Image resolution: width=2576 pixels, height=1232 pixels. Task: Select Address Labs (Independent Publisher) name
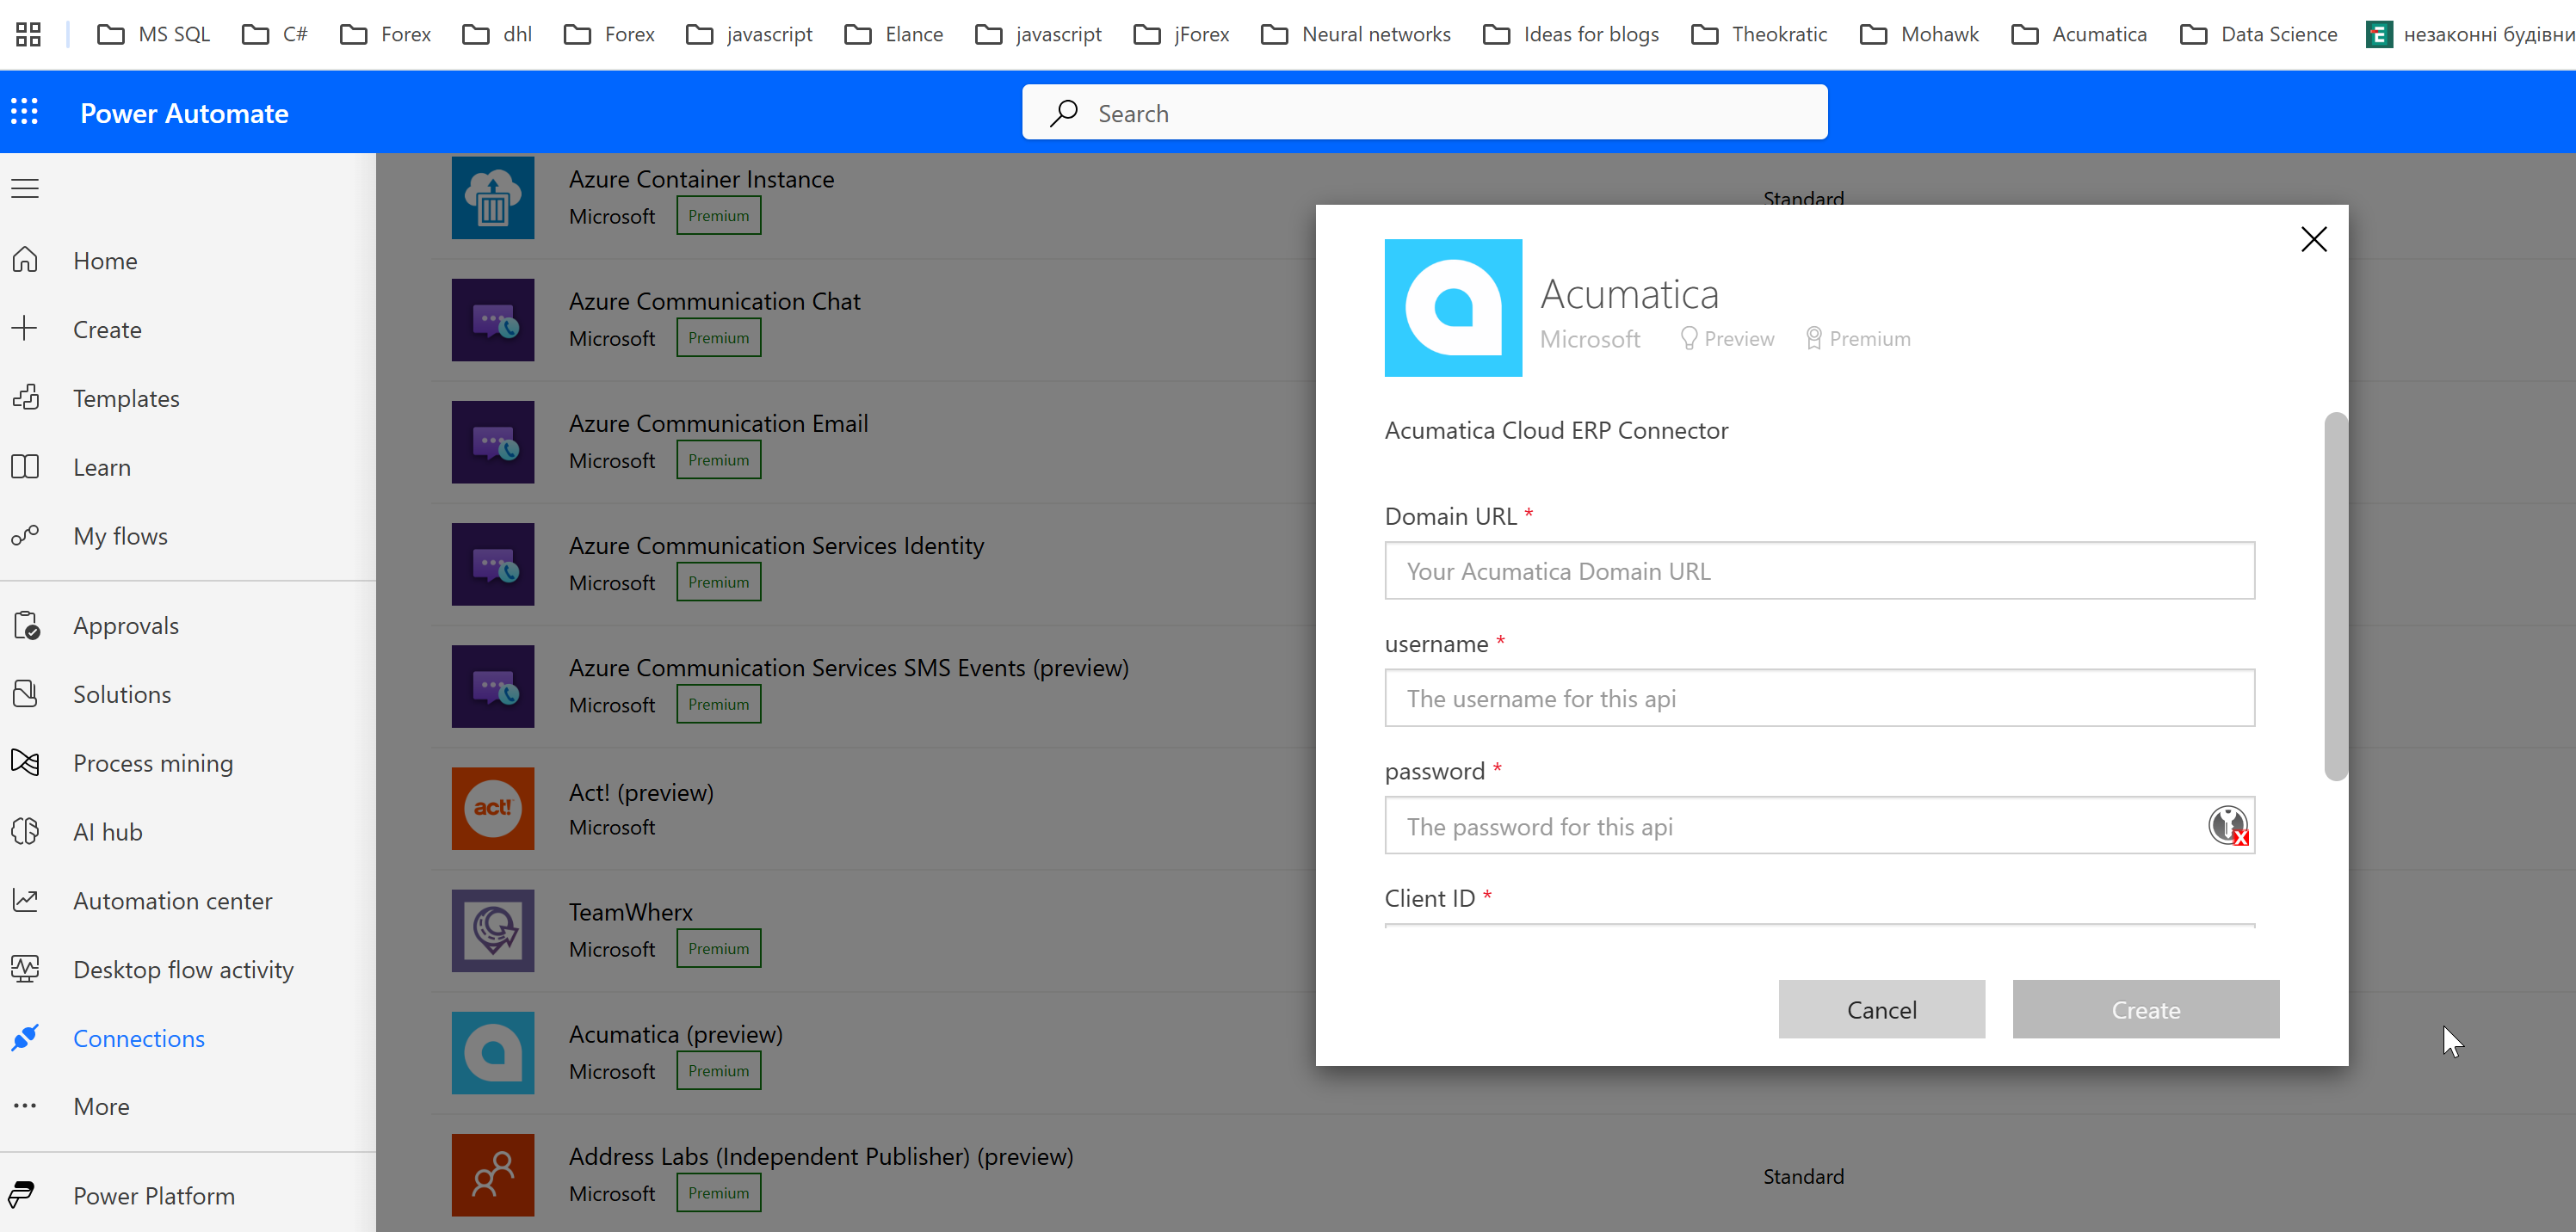coord(821,1156)
